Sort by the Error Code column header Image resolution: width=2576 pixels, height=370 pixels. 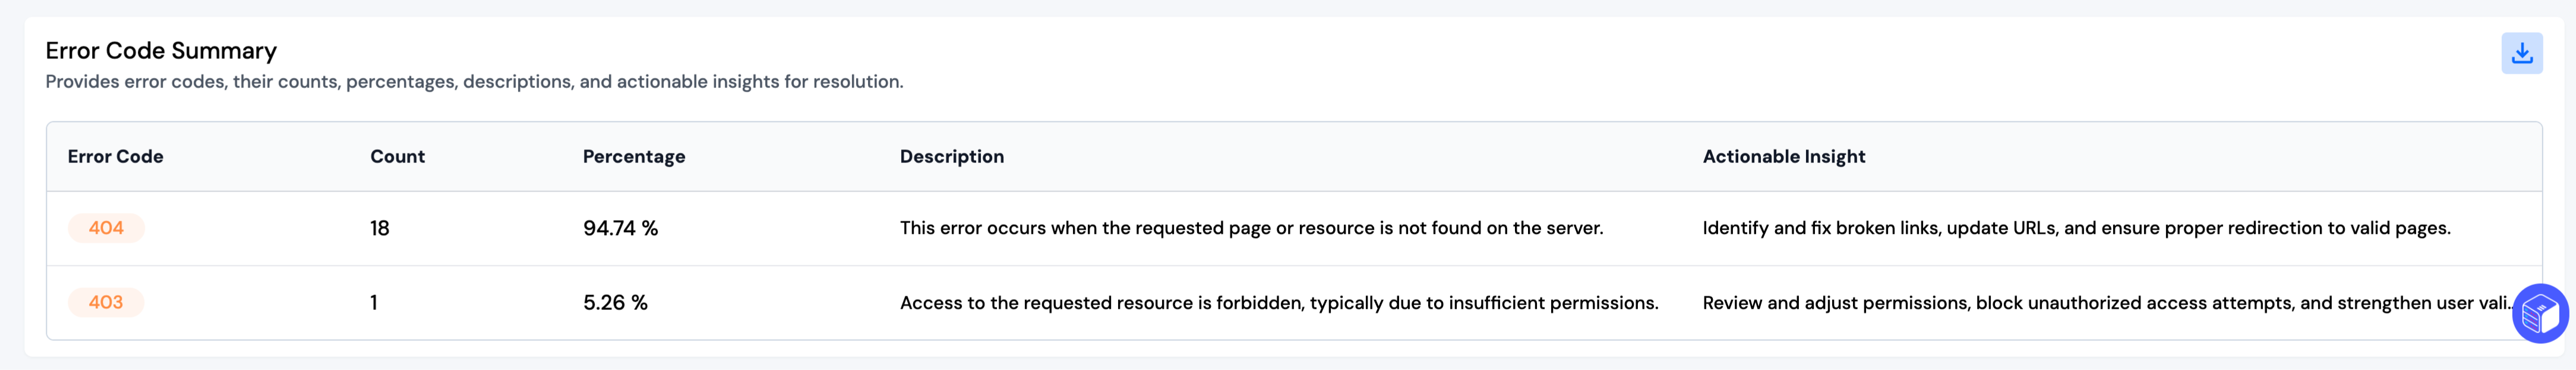click(115, 156)
